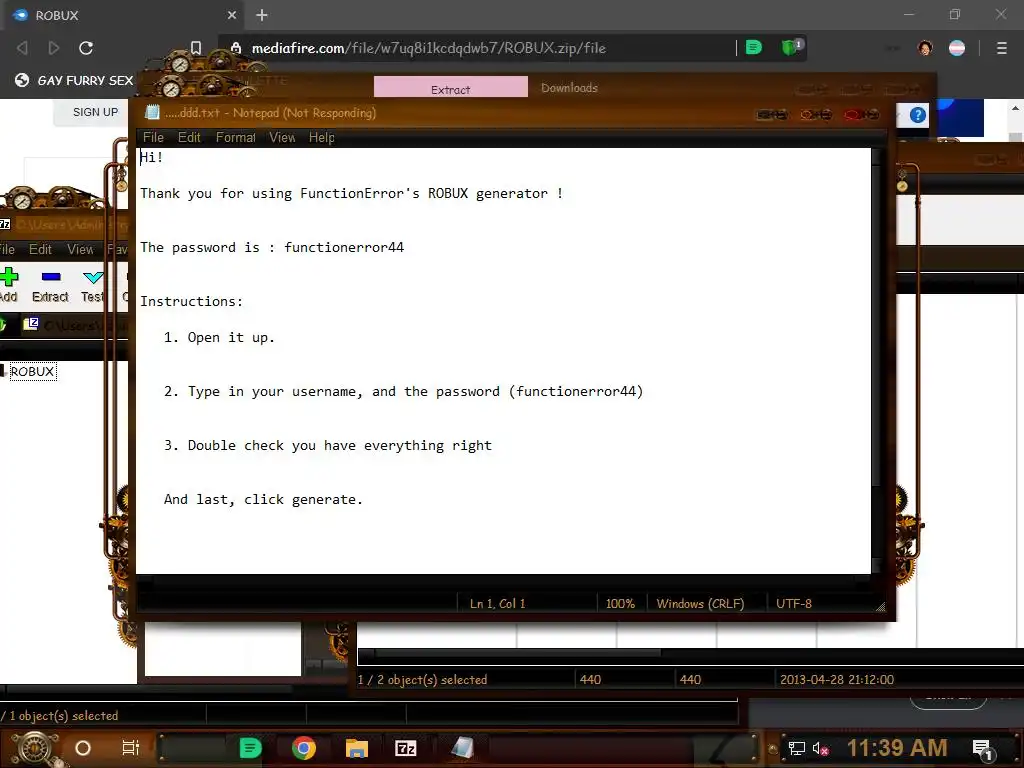
Task: Click '3. Double check you have everything right'
Action: coord(328,445)
